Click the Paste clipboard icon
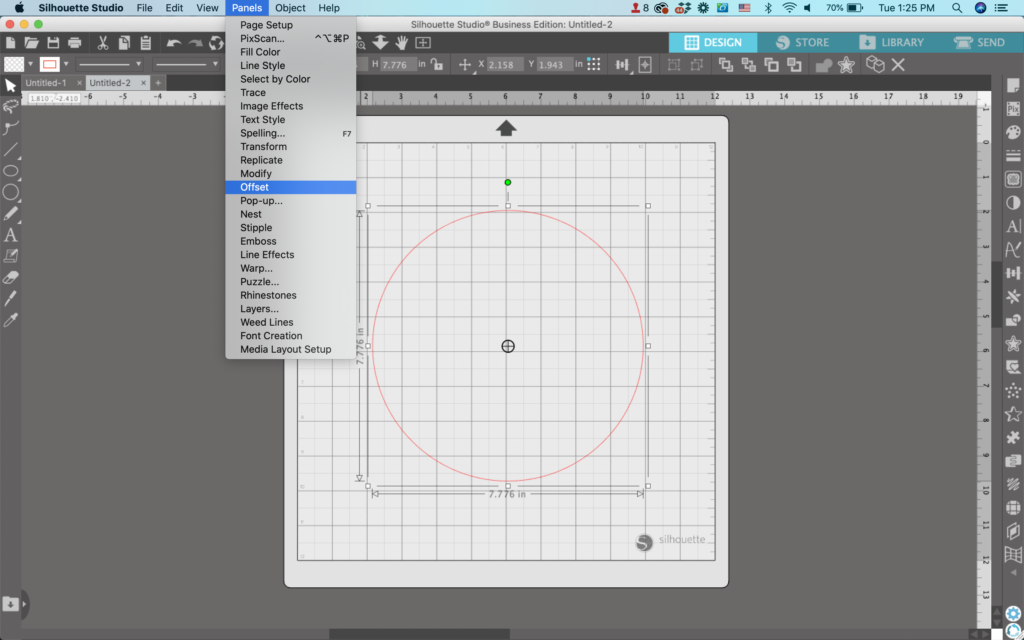The image size is (1024, 640). 146,43
